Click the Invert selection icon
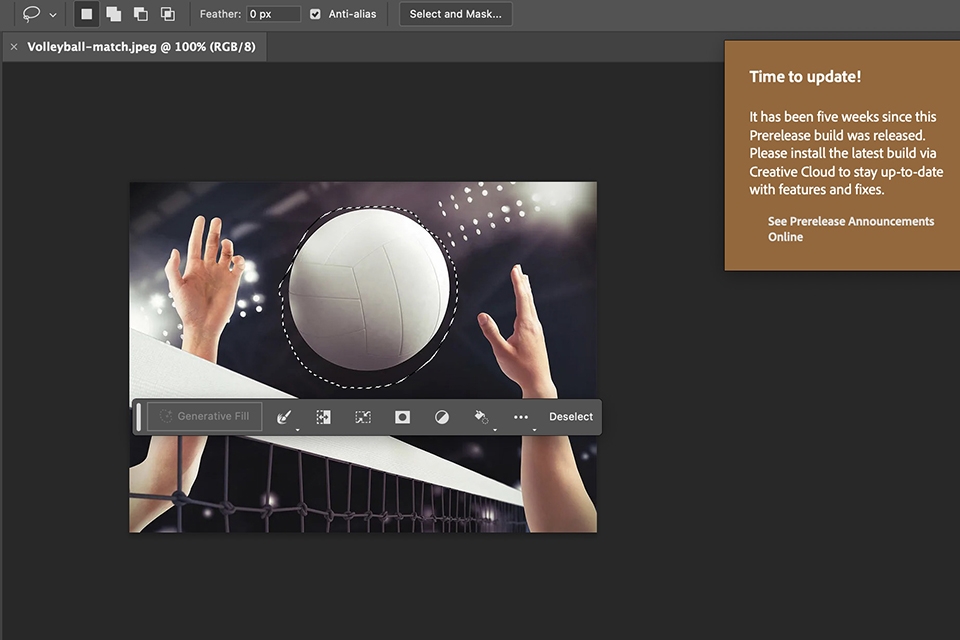 [323, 416]
